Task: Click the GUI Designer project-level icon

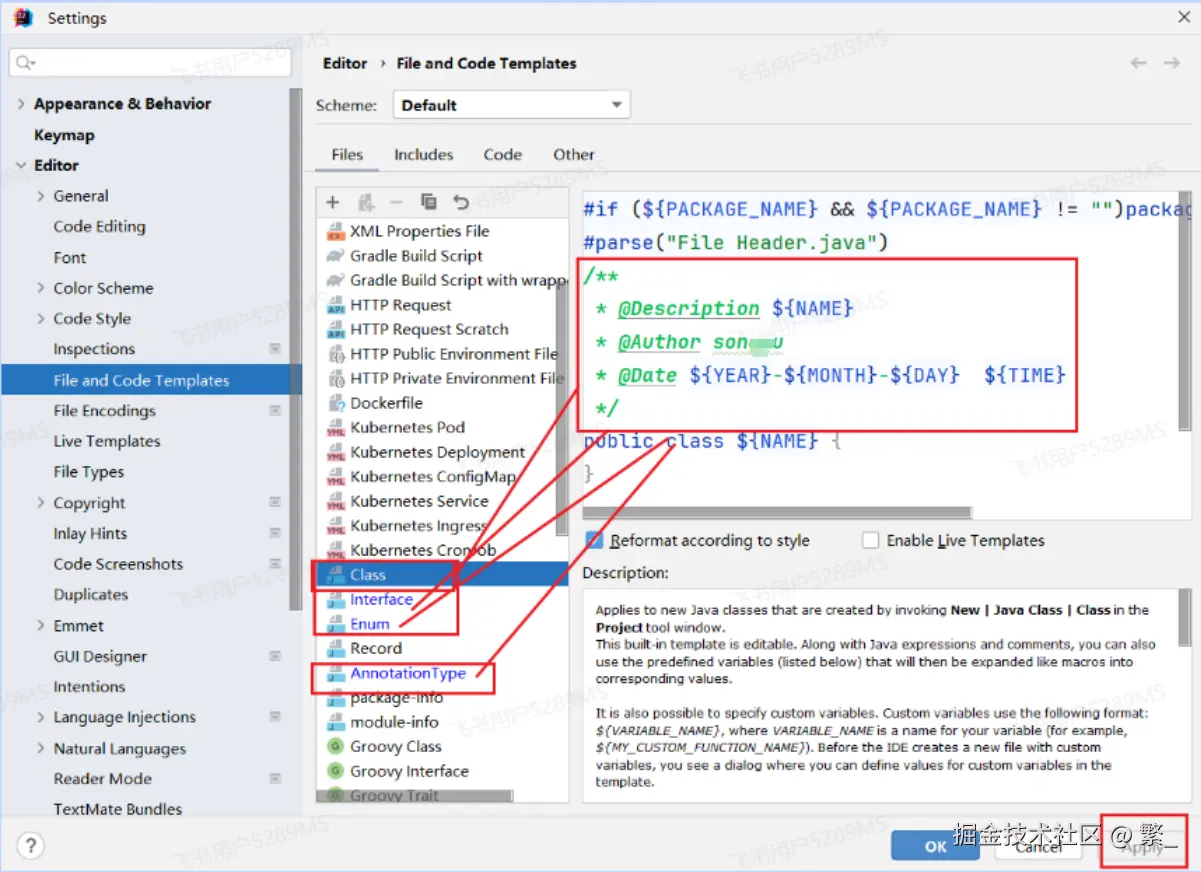Action: point(275,657)
